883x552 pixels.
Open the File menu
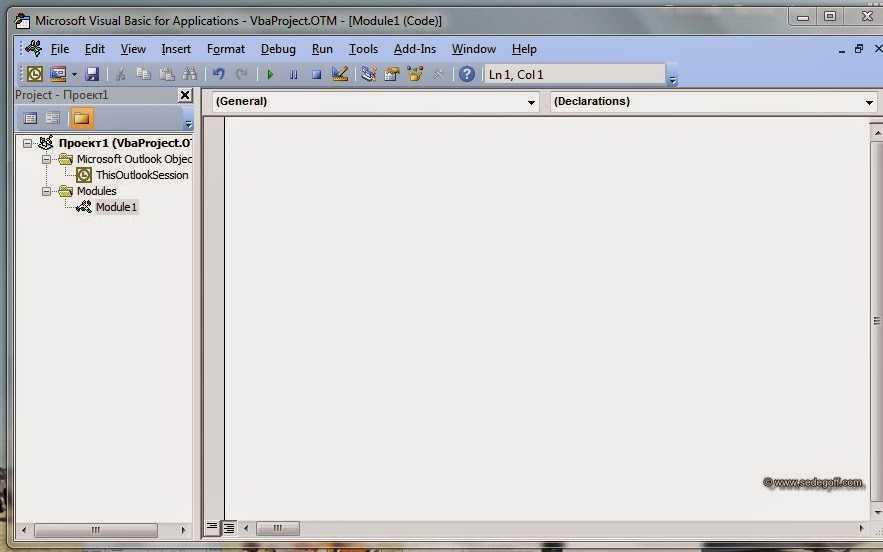(x=60, y=49)
